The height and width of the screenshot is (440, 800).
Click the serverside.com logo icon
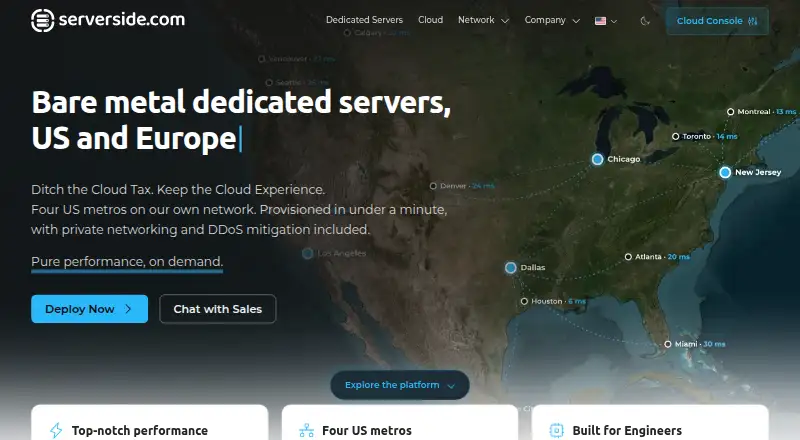tap(42, 20)
